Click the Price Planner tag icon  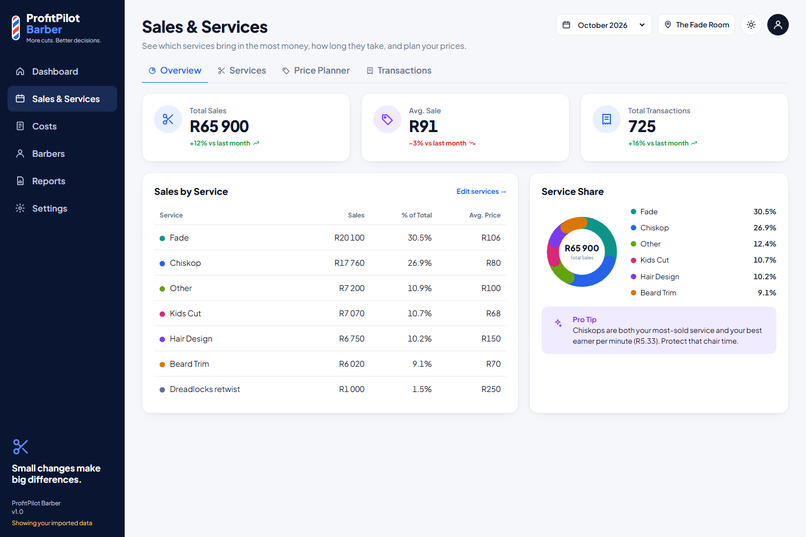pos(286,71)
